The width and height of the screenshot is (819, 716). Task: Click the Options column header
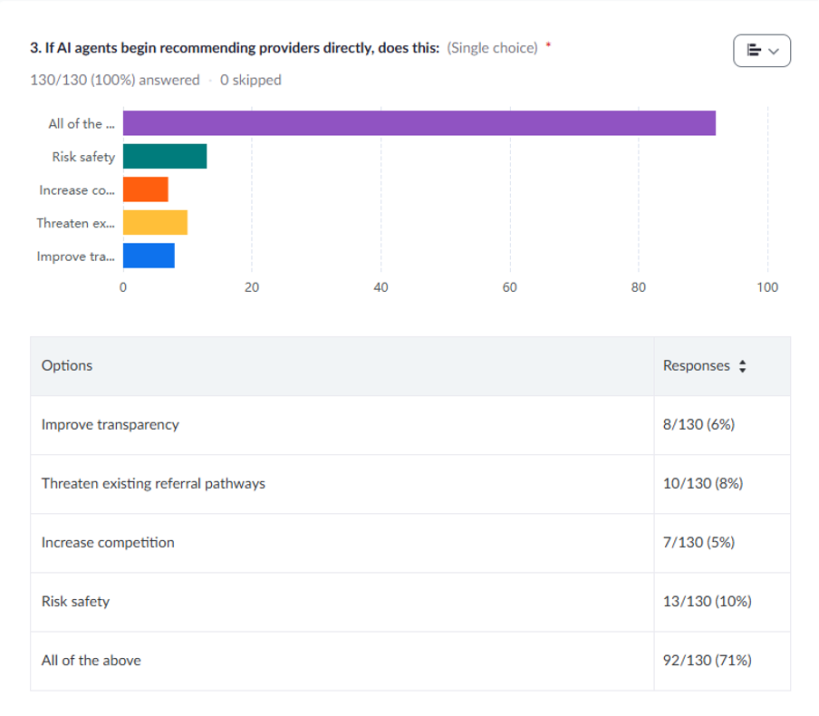click(x=67, y=366)
